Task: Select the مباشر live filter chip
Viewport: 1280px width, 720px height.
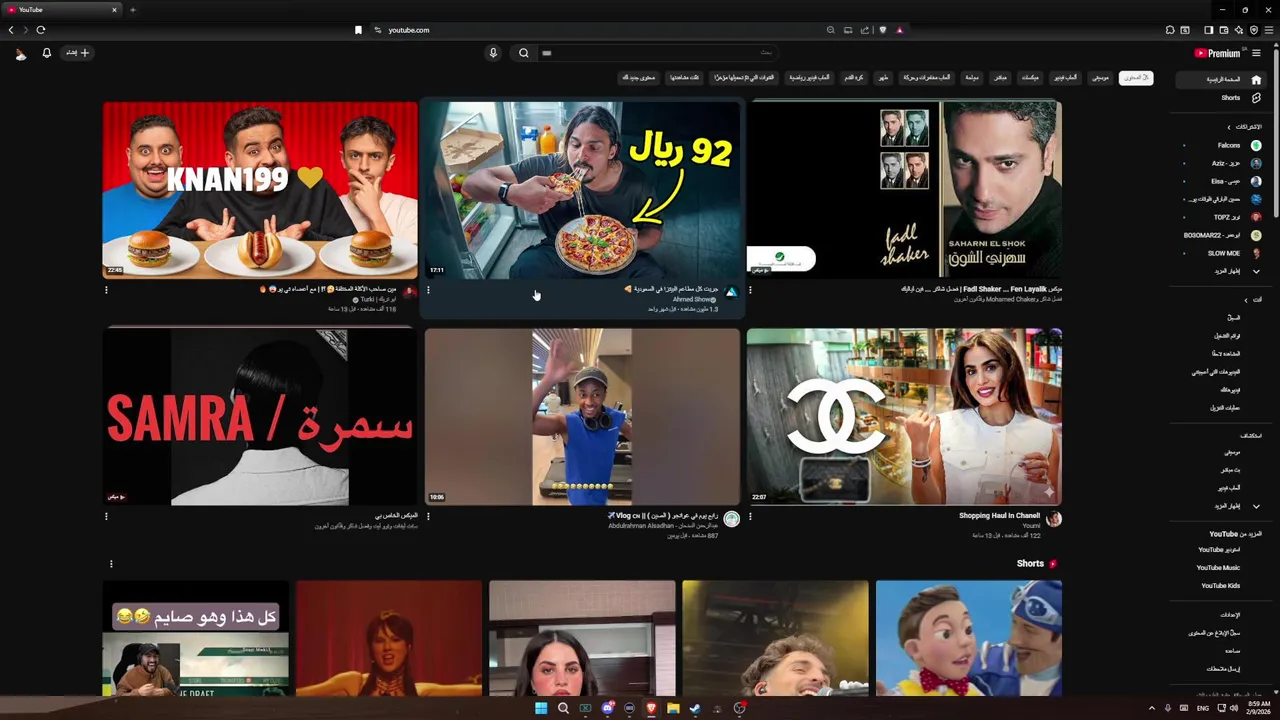Action: [x=1000, y=77]
